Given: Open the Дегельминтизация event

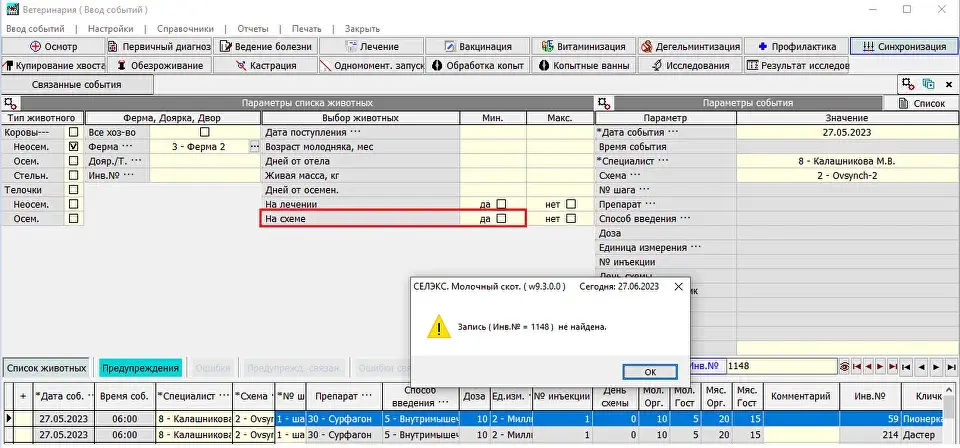Looking at the screenshot, I should point(690,47).
